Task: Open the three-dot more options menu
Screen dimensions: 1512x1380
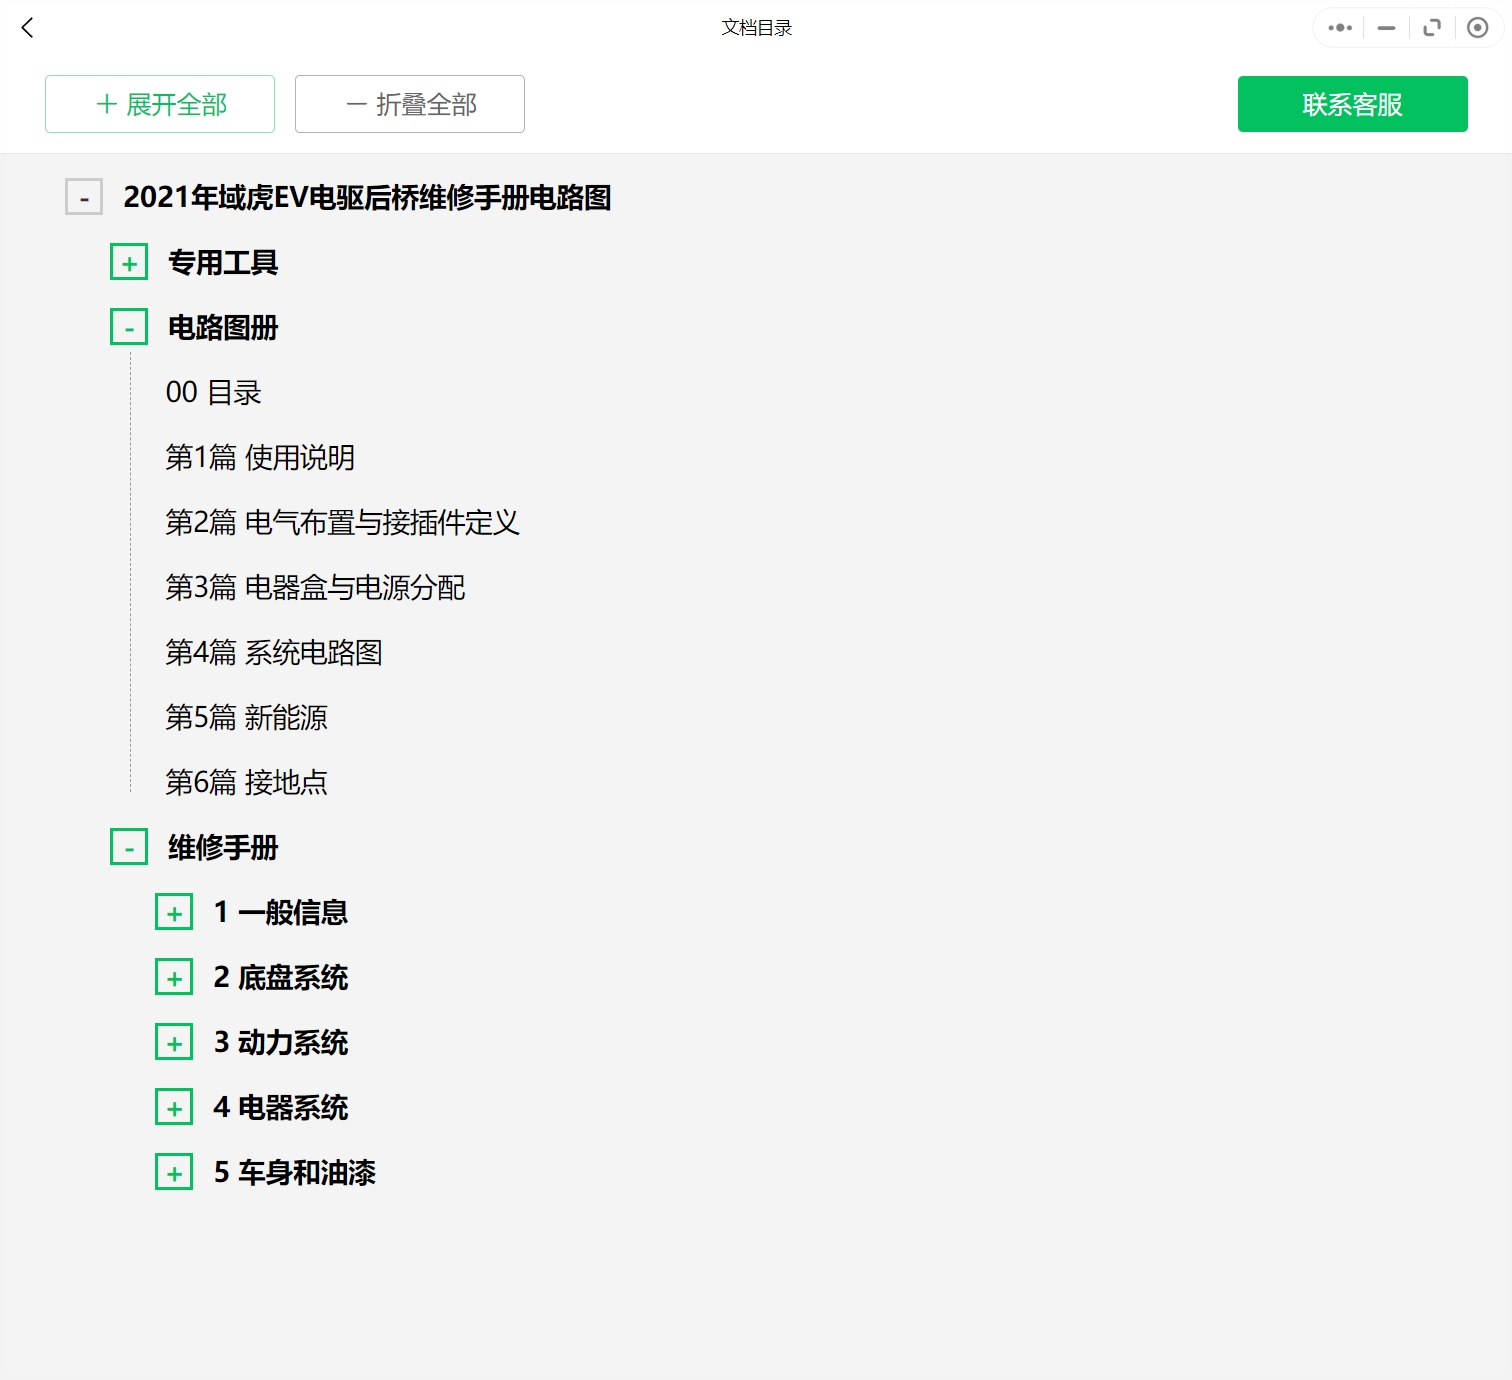Action: 1340,28
